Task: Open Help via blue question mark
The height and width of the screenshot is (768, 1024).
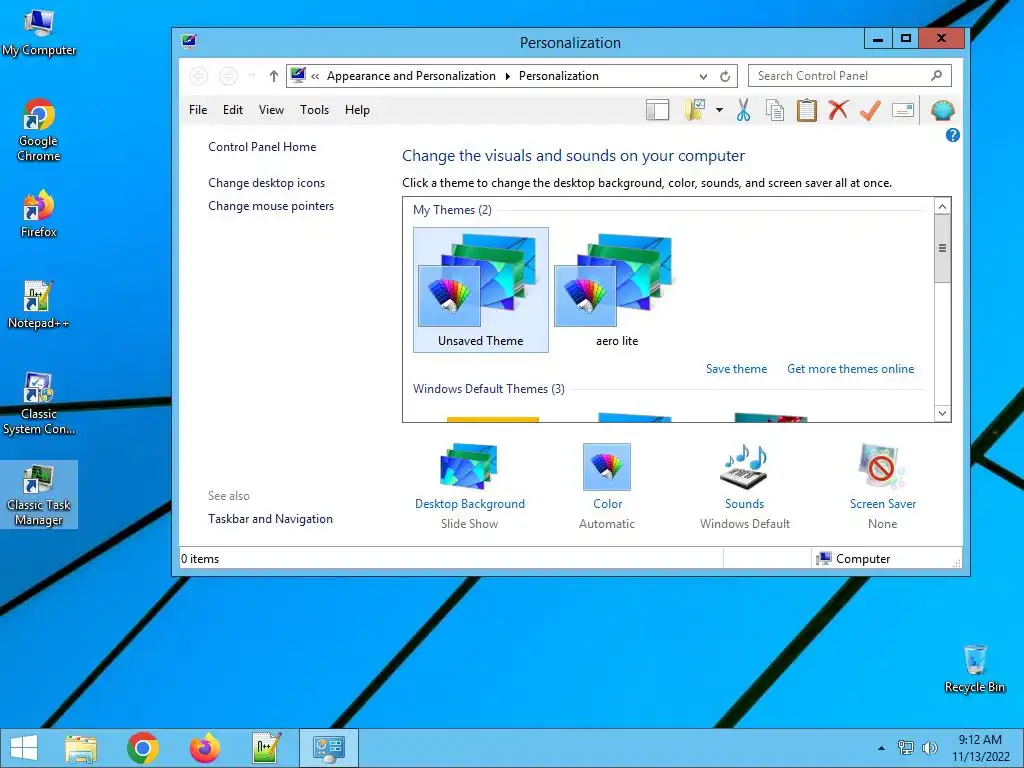Action: tap(952, 135)
